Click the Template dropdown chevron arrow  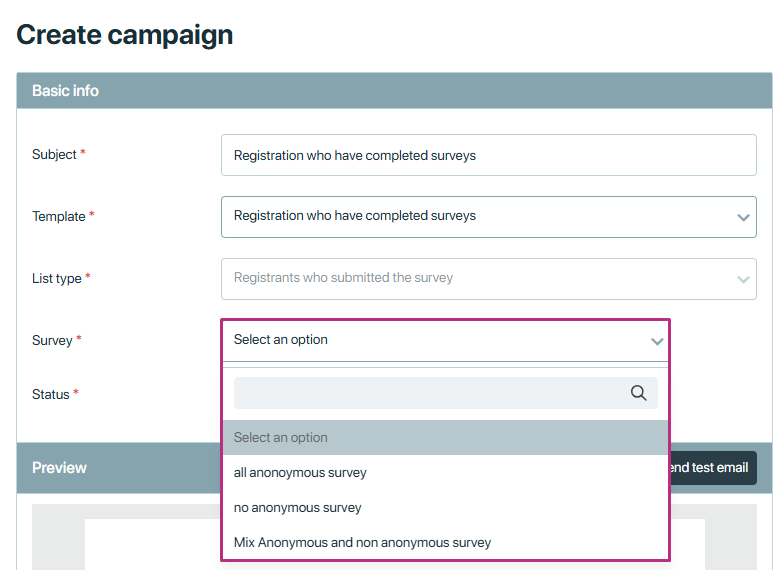click(x=743, y=217)
